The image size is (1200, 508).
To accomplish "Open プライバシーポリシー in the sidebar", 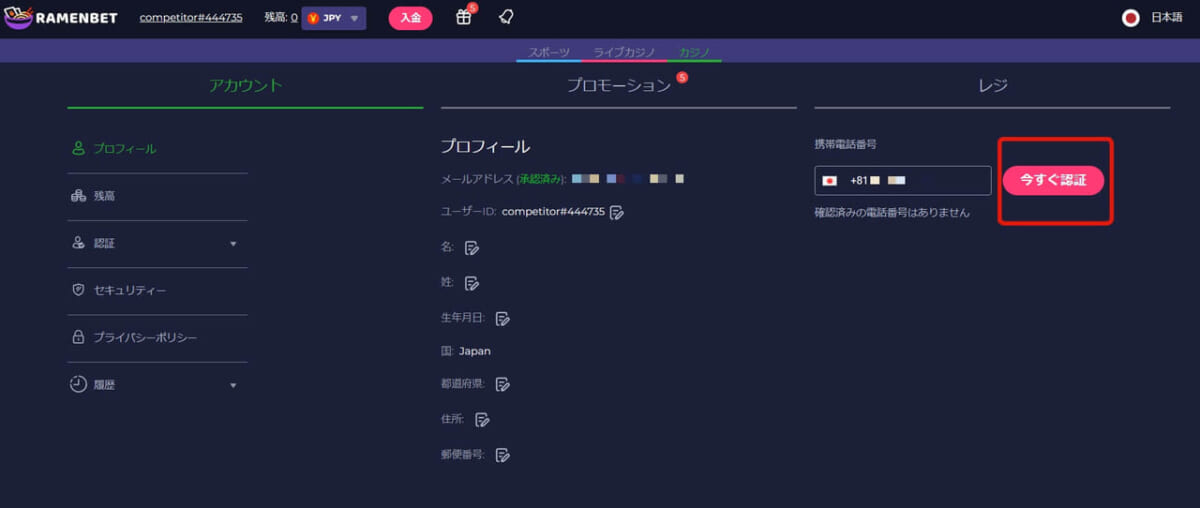I will [x=145, y=338].
